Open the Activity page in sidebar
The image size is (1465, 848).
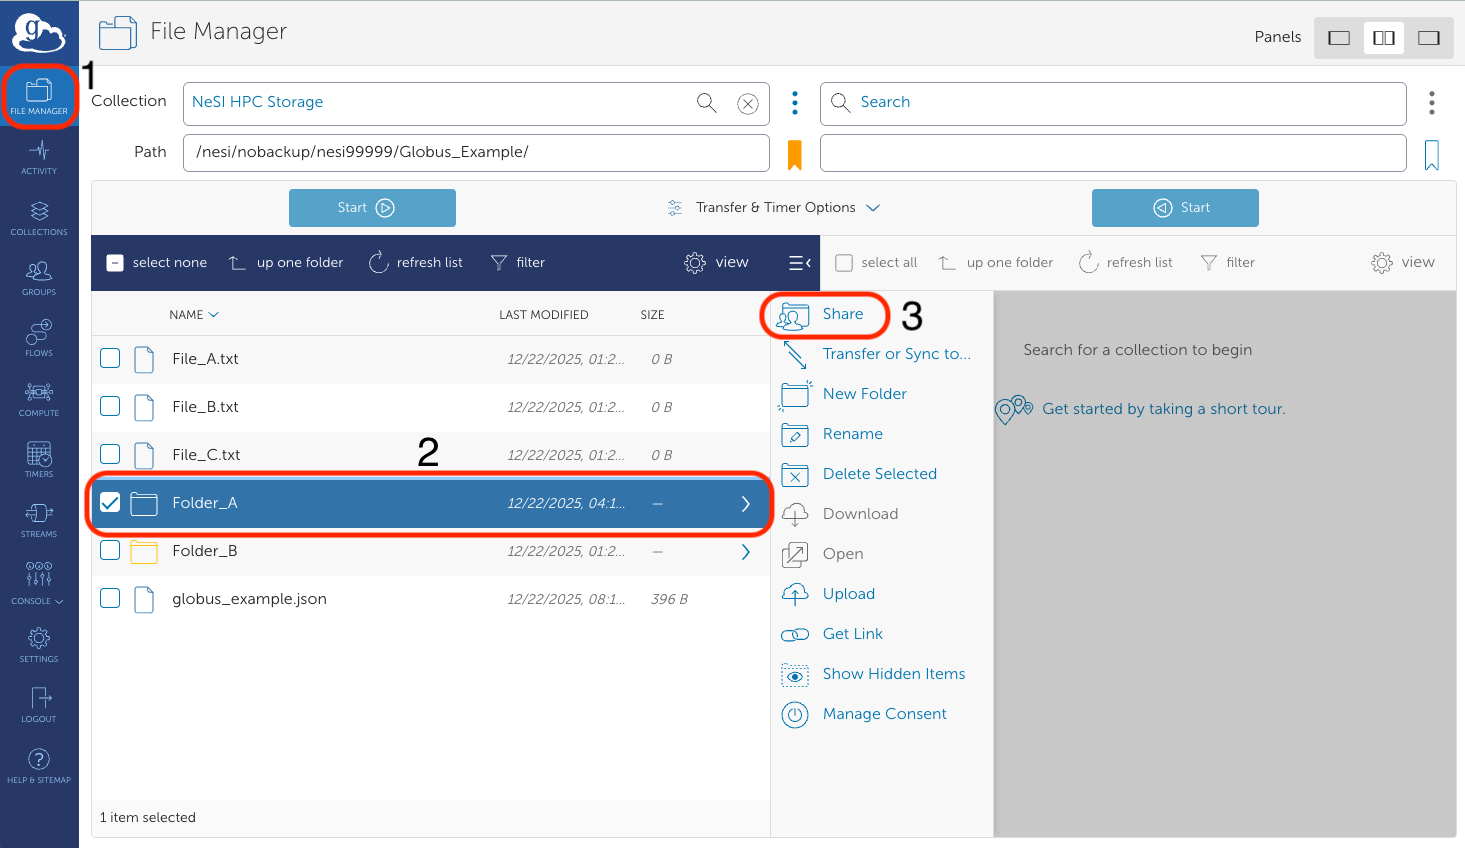39,157
